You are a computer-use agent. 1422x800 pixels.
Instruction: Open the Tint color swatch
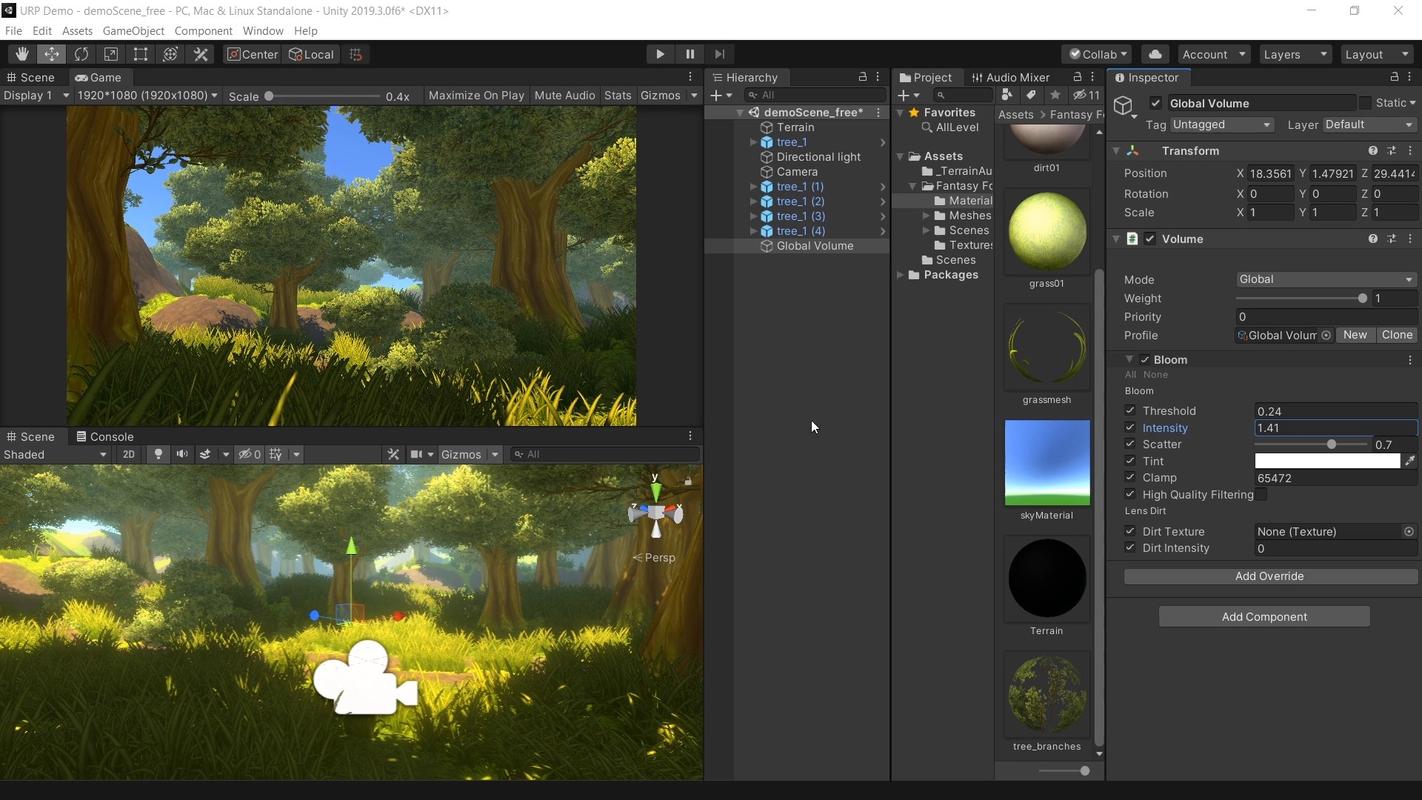click(x=1328, y=461)
